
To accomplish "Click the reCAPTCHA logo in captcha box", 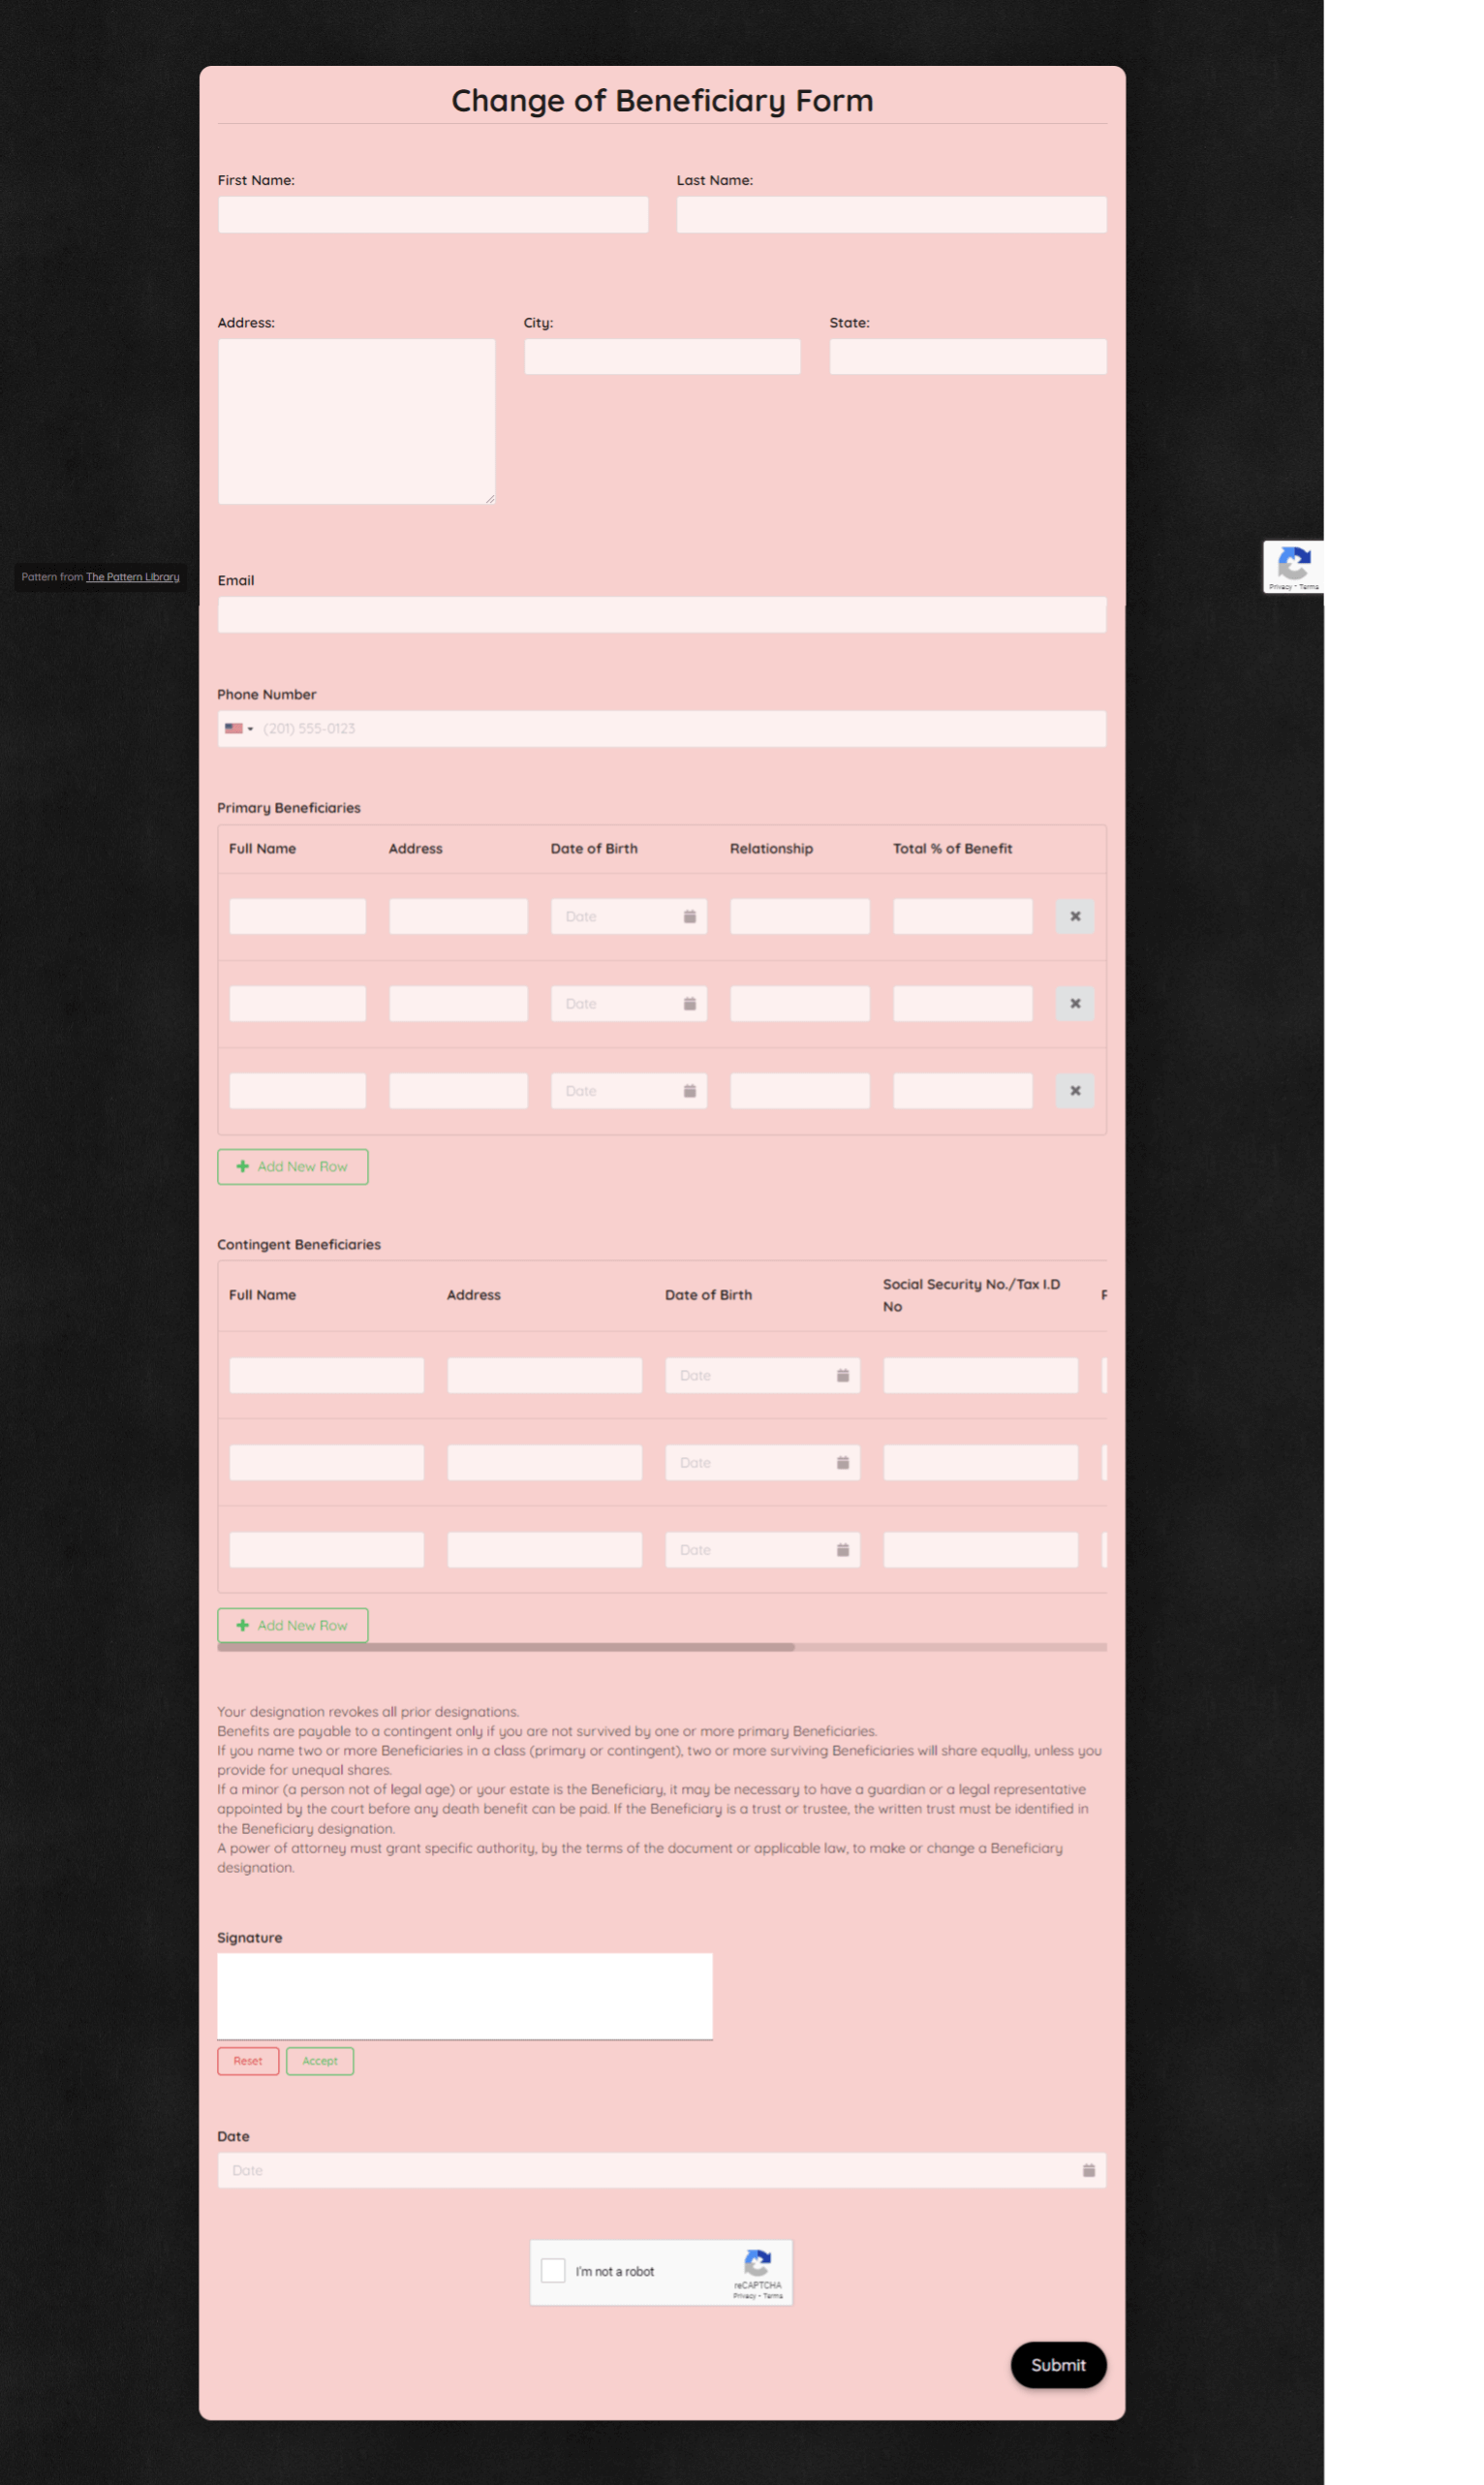I will coord(757,2263).
